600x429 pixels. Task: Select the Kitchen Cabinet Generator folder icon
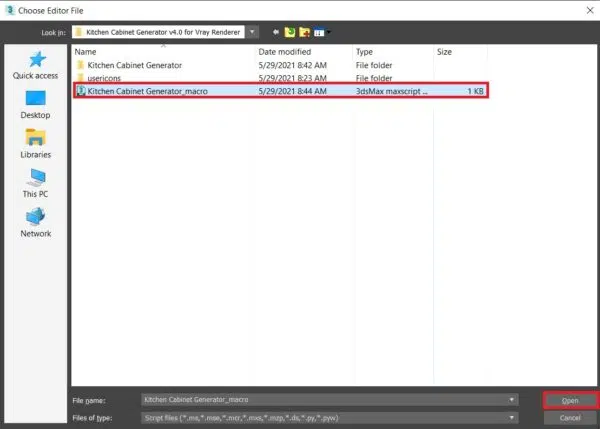click(80, 65)
